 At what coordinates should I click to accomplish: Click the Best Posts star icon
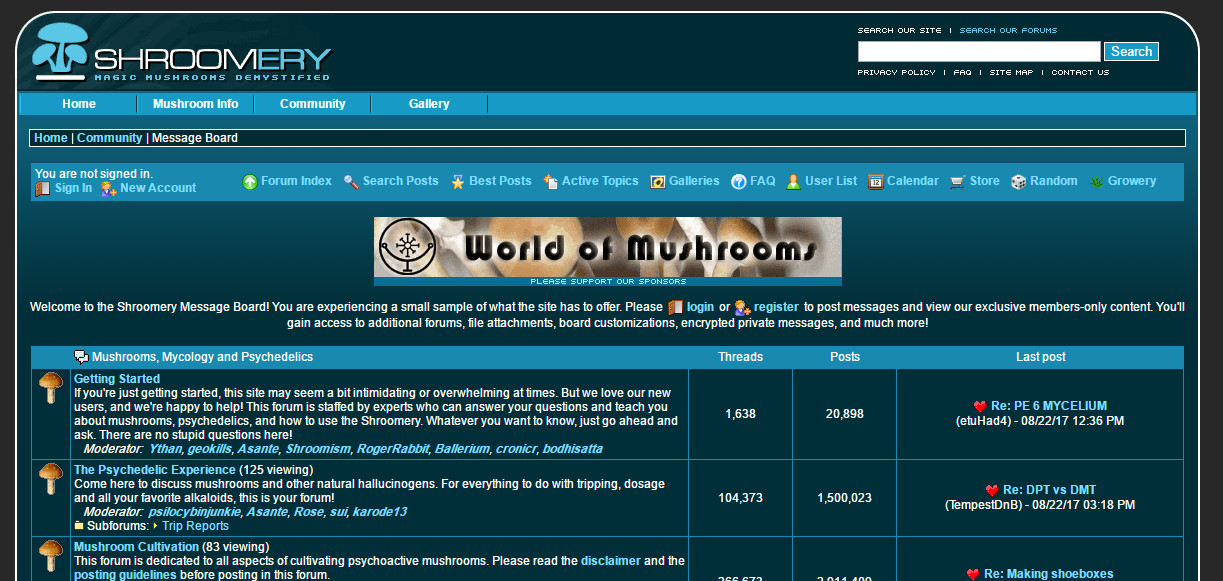pyautogui.click(x=458, y=182)
